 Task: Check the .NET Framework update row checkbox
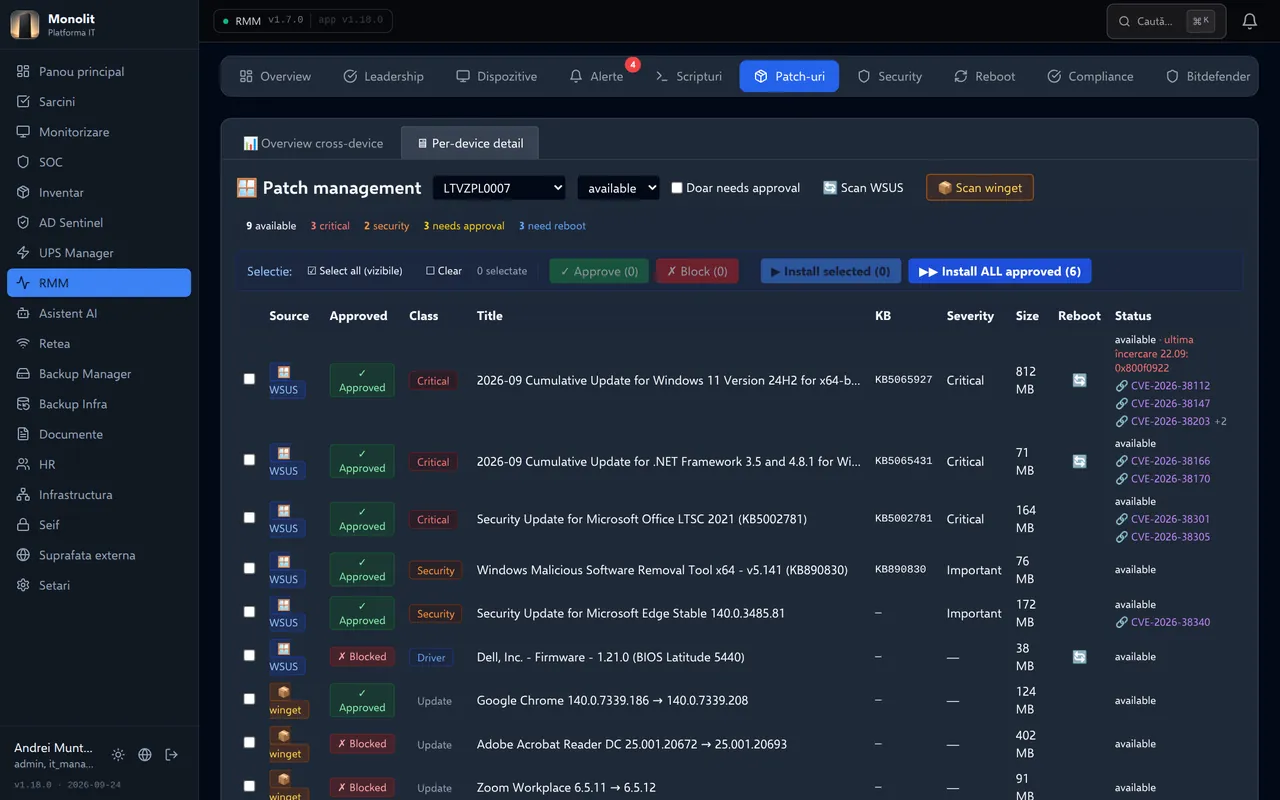249,460
